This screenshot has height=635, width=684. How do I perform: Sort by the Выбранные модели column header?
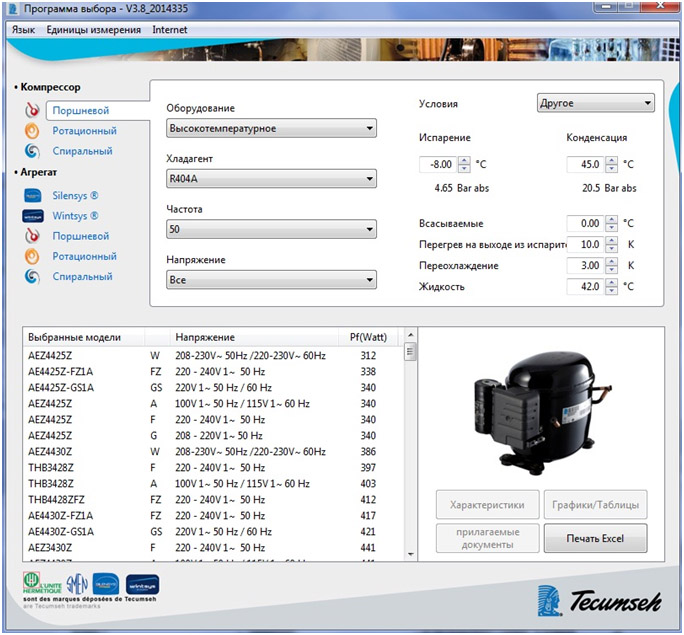tap(84, 337)
